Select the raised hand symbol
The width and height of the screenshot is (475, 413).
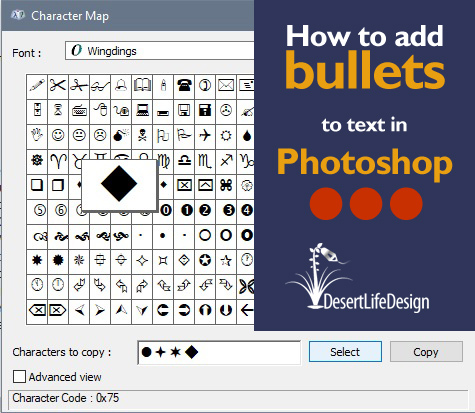(x=37, y=135)
